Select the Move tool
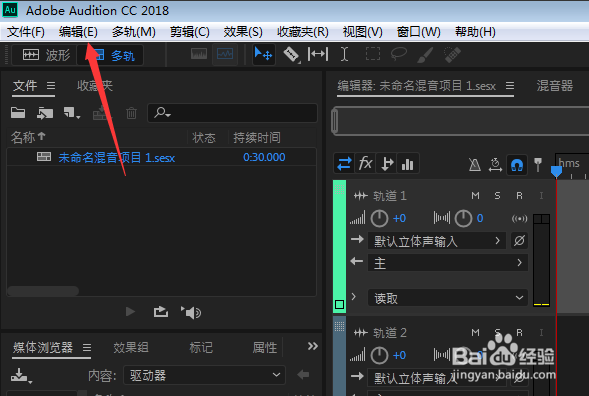 [x=263, y=54]
